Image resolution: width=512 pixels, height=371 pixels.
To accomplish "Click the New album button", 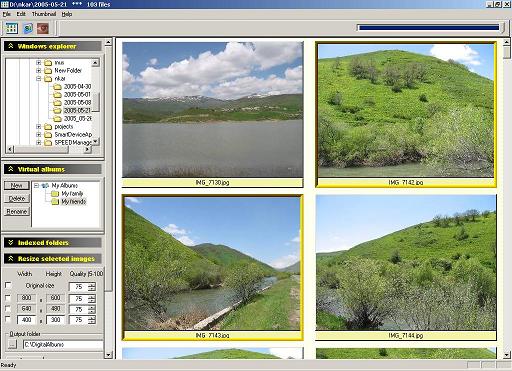I will point(17,185).
